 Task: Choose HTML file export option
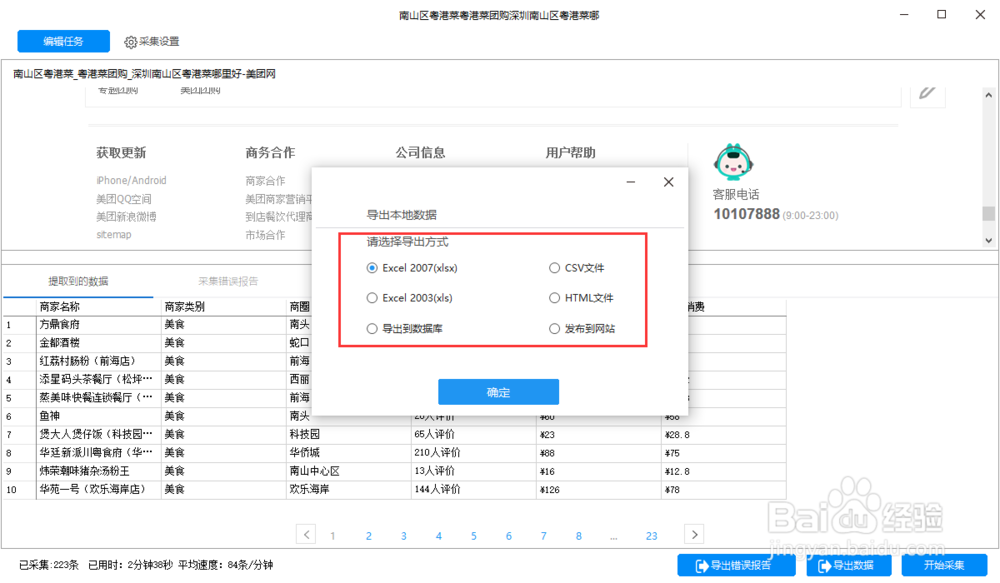(x=581, y=298)
